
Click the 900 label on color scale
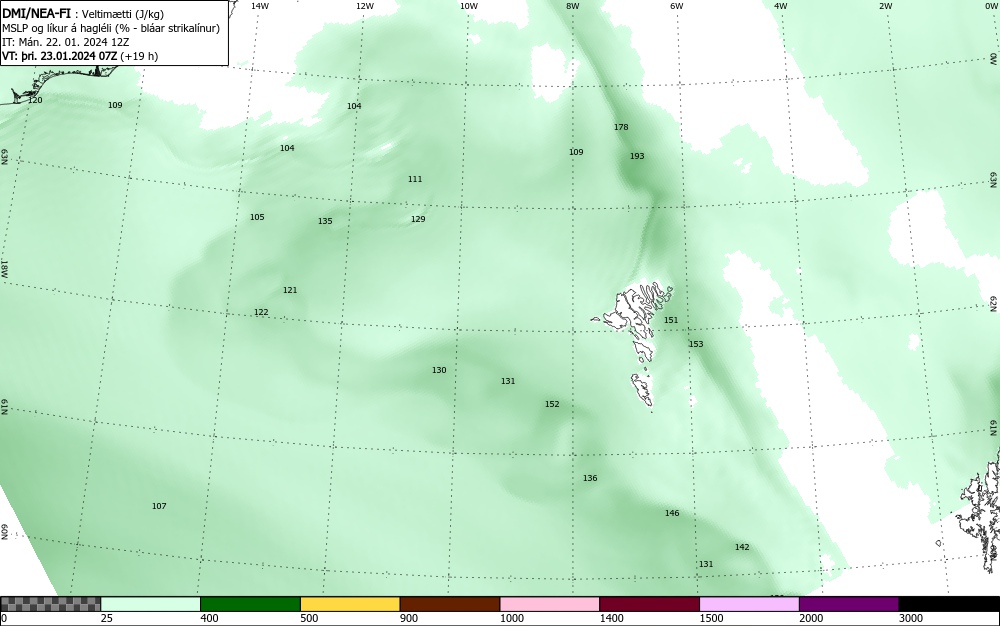coord(409,618)
